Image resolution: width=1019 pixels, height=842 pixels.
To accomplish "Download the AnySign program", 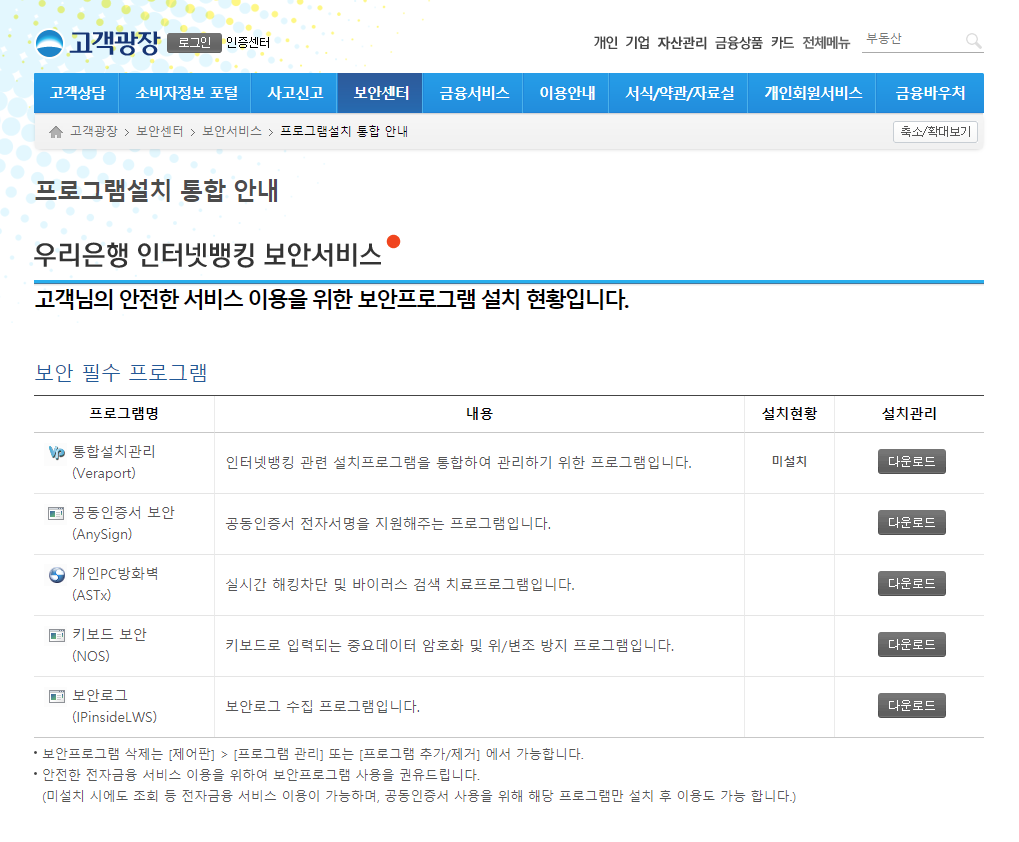I will click(911, 523).
